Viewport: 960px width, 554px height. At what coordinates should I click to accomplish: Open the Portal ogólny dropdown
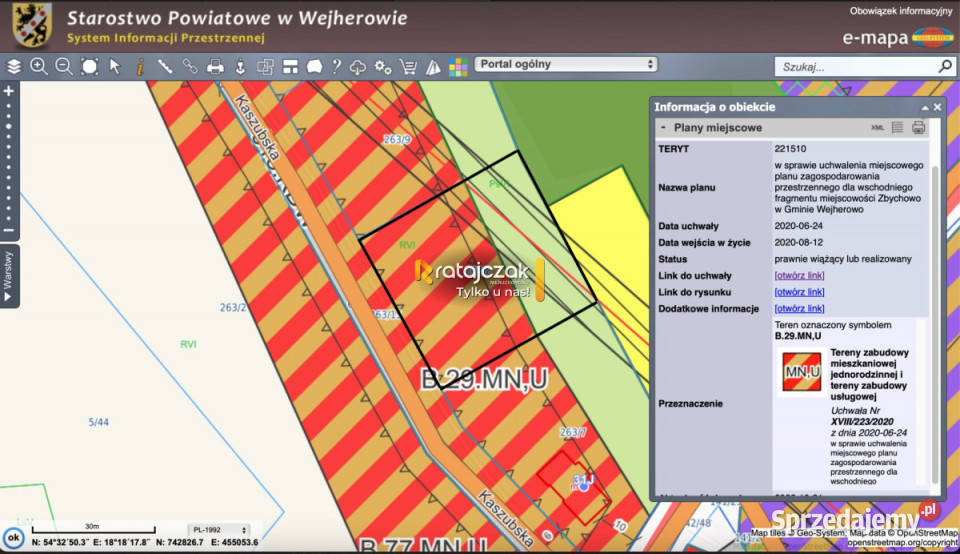coord(566,64)
